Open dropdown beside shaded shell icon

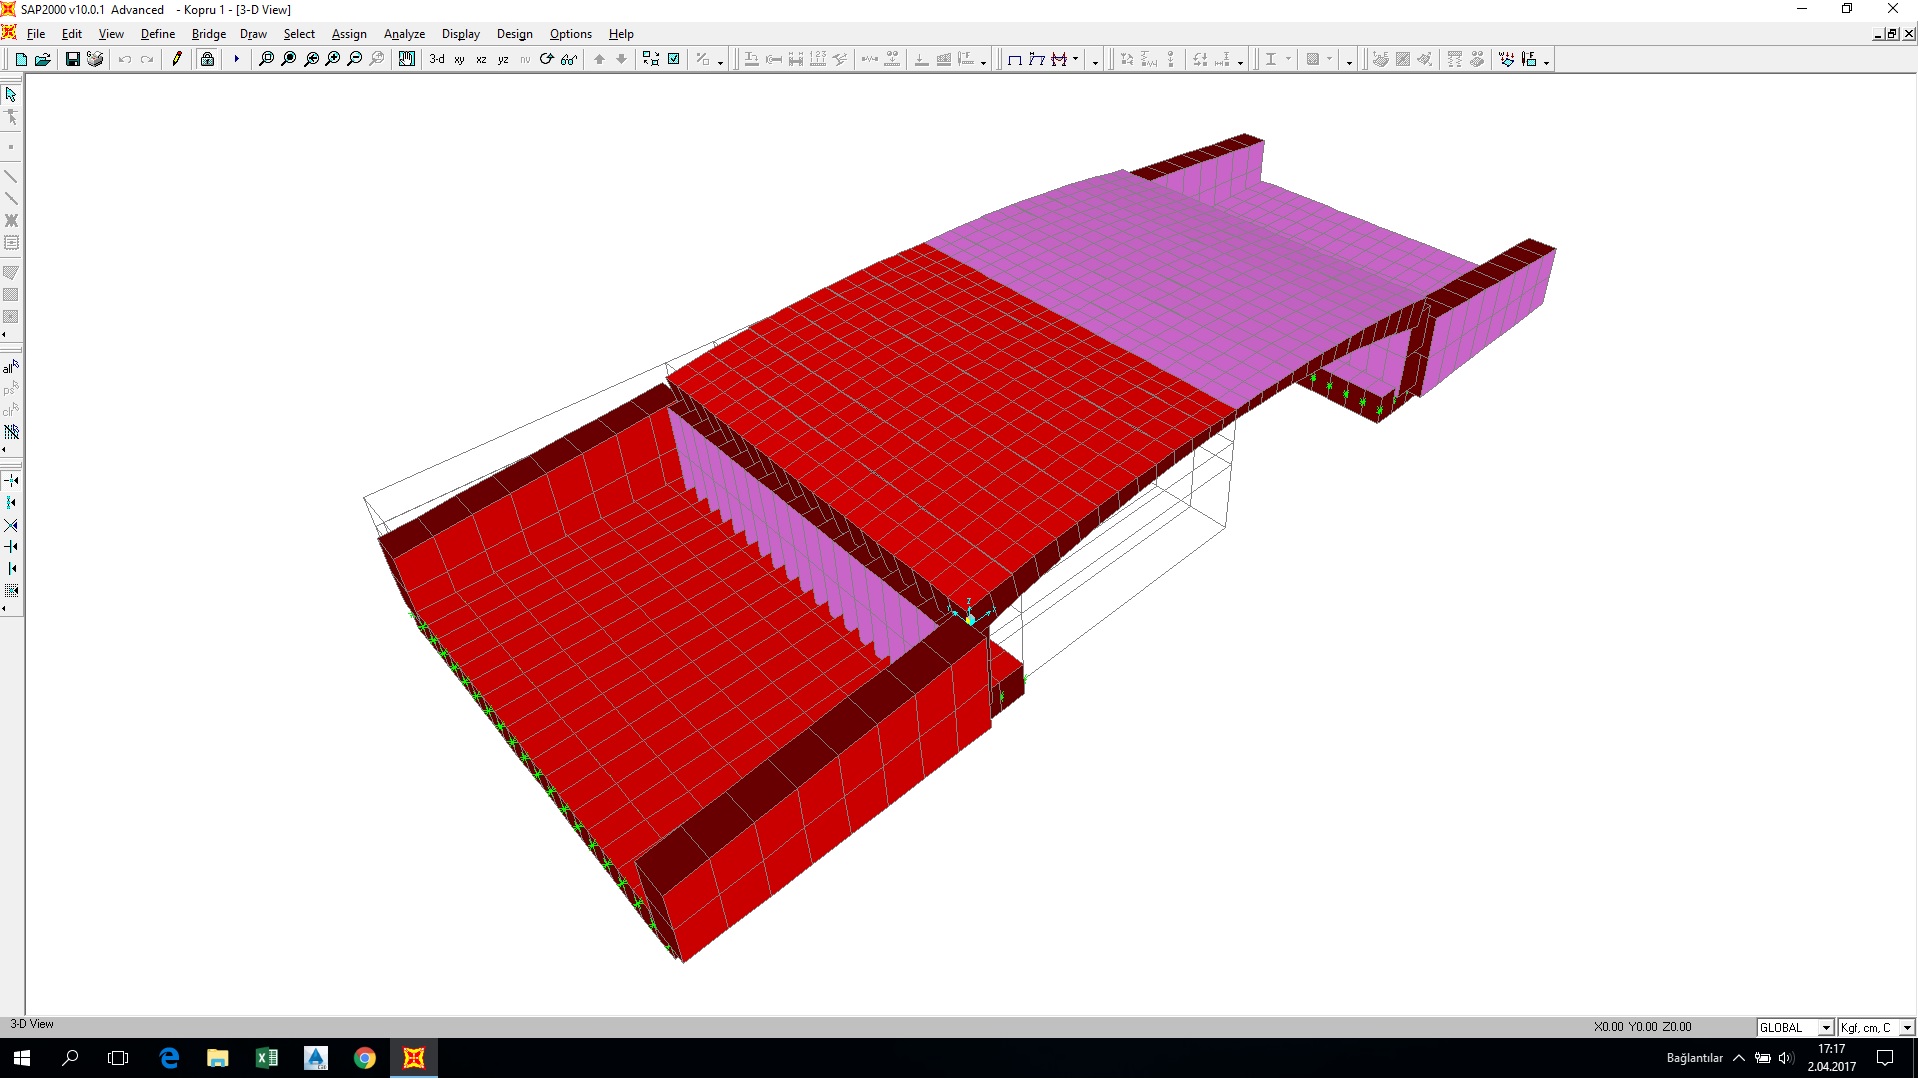(x=1329, y=60)
